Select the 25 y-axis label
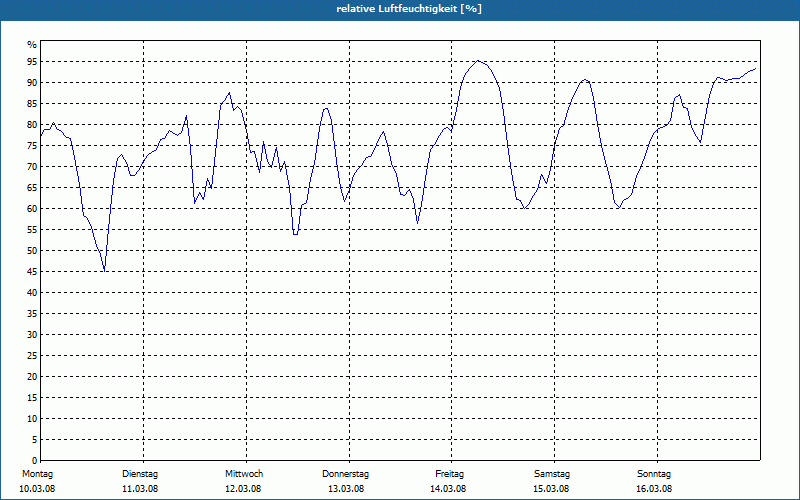The width and height of the screenshot is (800, 500). click(x=32, y=356)
